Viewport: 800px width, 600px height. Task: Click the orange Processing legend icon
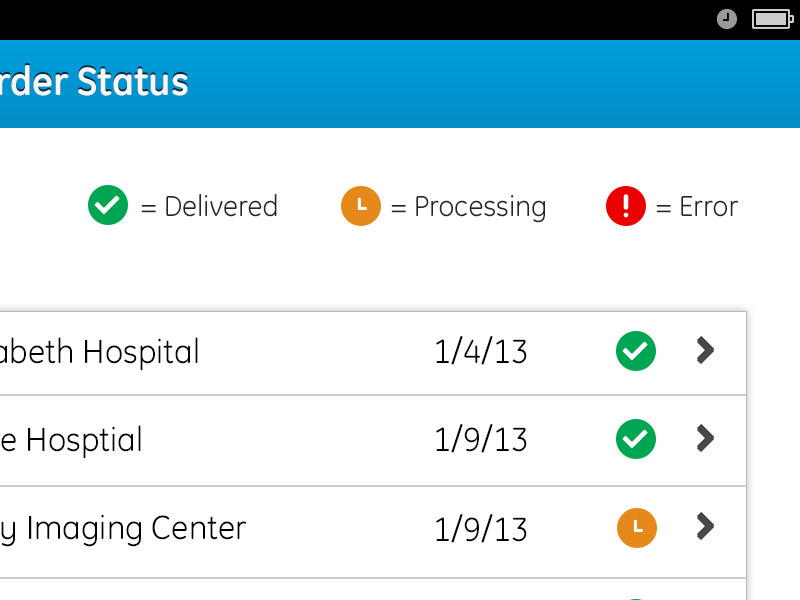[x=361, y=206]
